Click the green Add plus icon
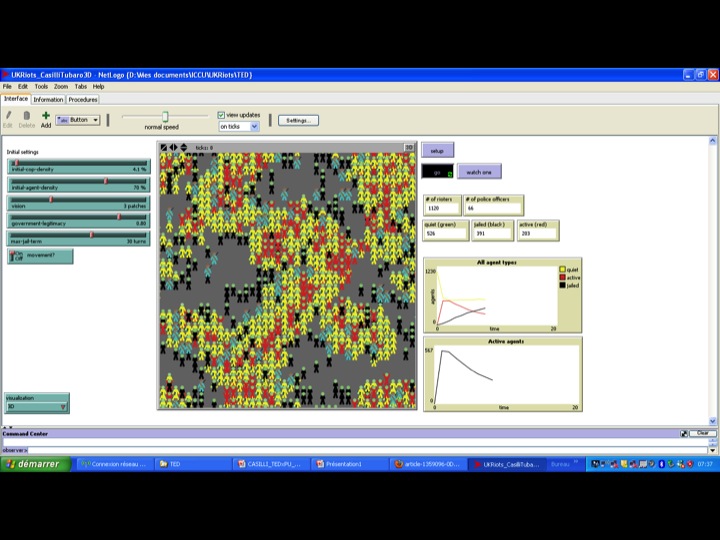The height and width of the screenshot is (540, 720). point(45,116)
